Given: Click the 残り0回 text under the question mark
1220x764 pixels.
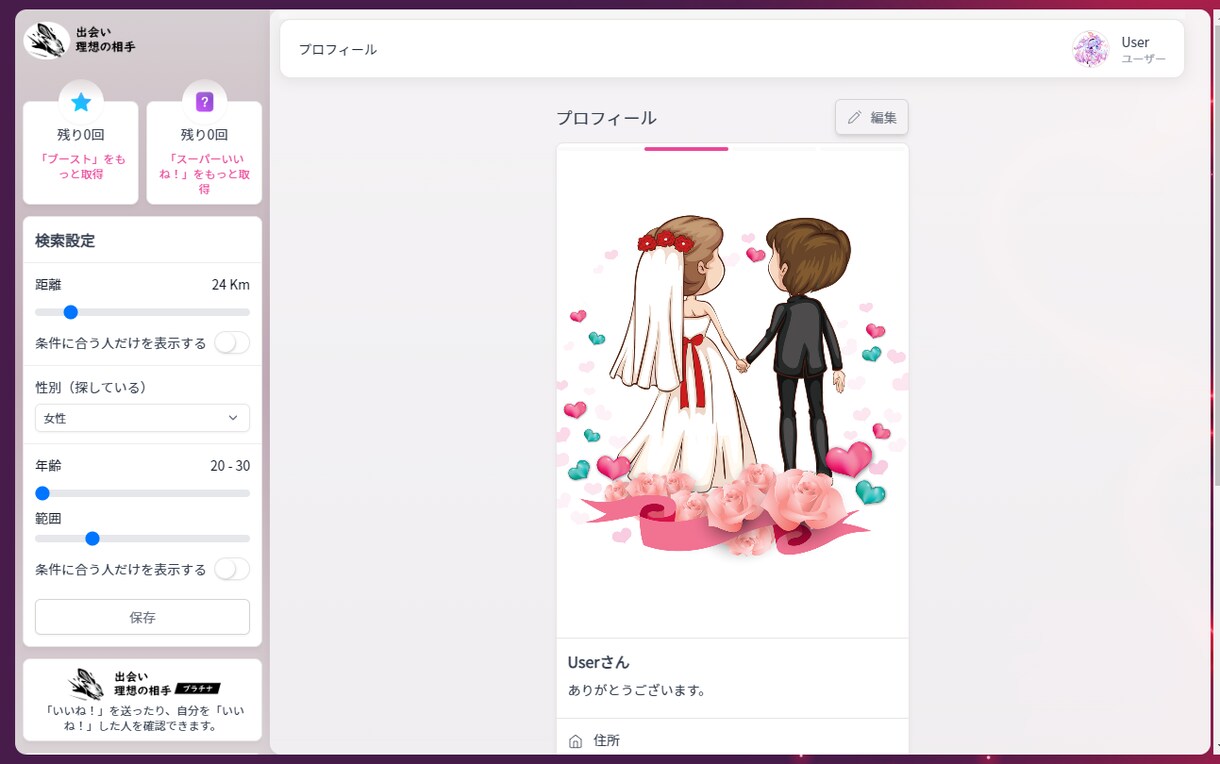Looking at the screenshot, I should [x=204, y=134].
